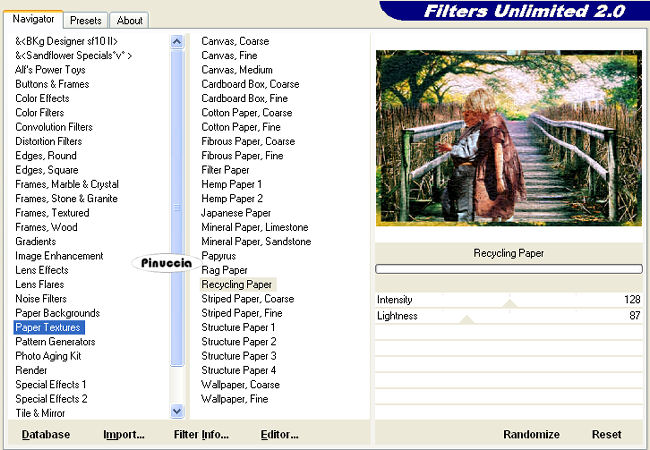This screenshot has height=450, width=650.
Task: Open Filter Info...
Action: pyautogui.click(x=201, y=434)
